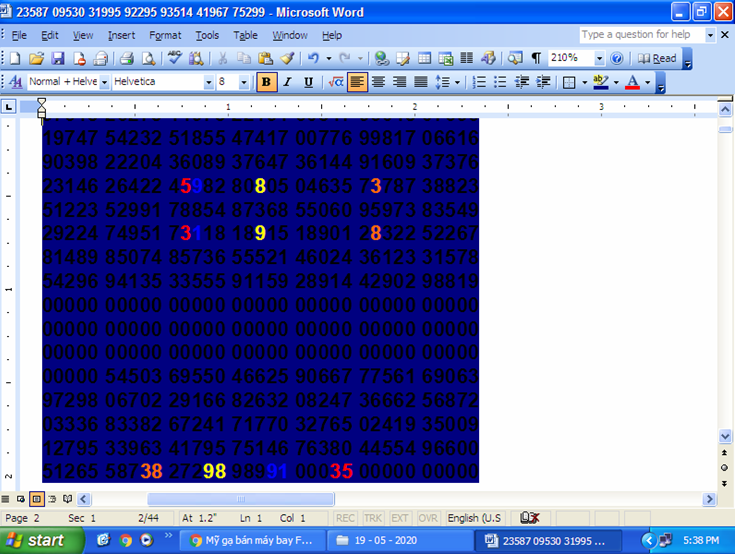737x555 pixels.
Task: Expand the 210% zoom dropdown
Action: click(599, 59)
